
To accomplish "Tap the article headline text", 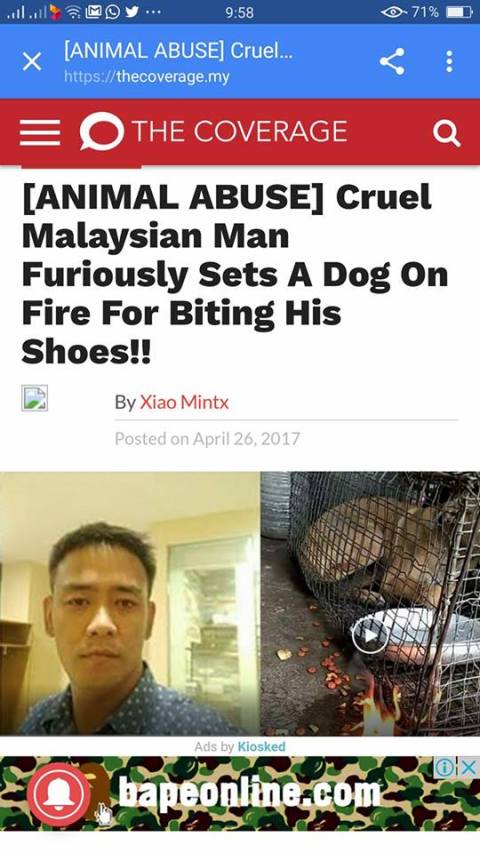I will (234, 274).
